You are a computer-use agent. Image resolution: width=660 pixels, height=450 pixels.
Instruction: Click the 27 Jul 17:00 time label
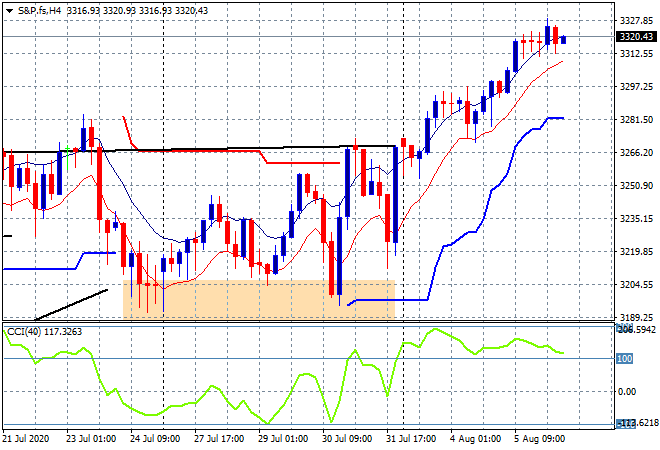(x=219, y=439)
